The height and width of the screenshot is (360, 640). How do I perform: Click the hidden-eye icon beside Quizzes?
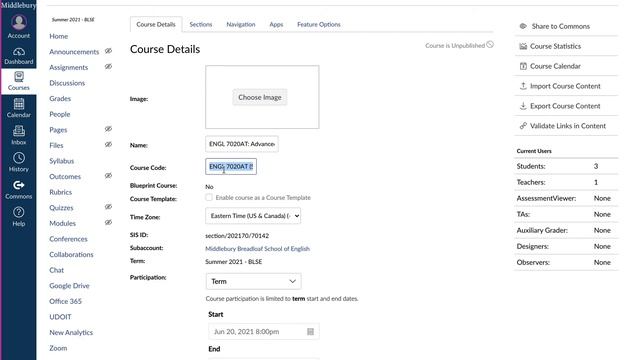(108, 207)
